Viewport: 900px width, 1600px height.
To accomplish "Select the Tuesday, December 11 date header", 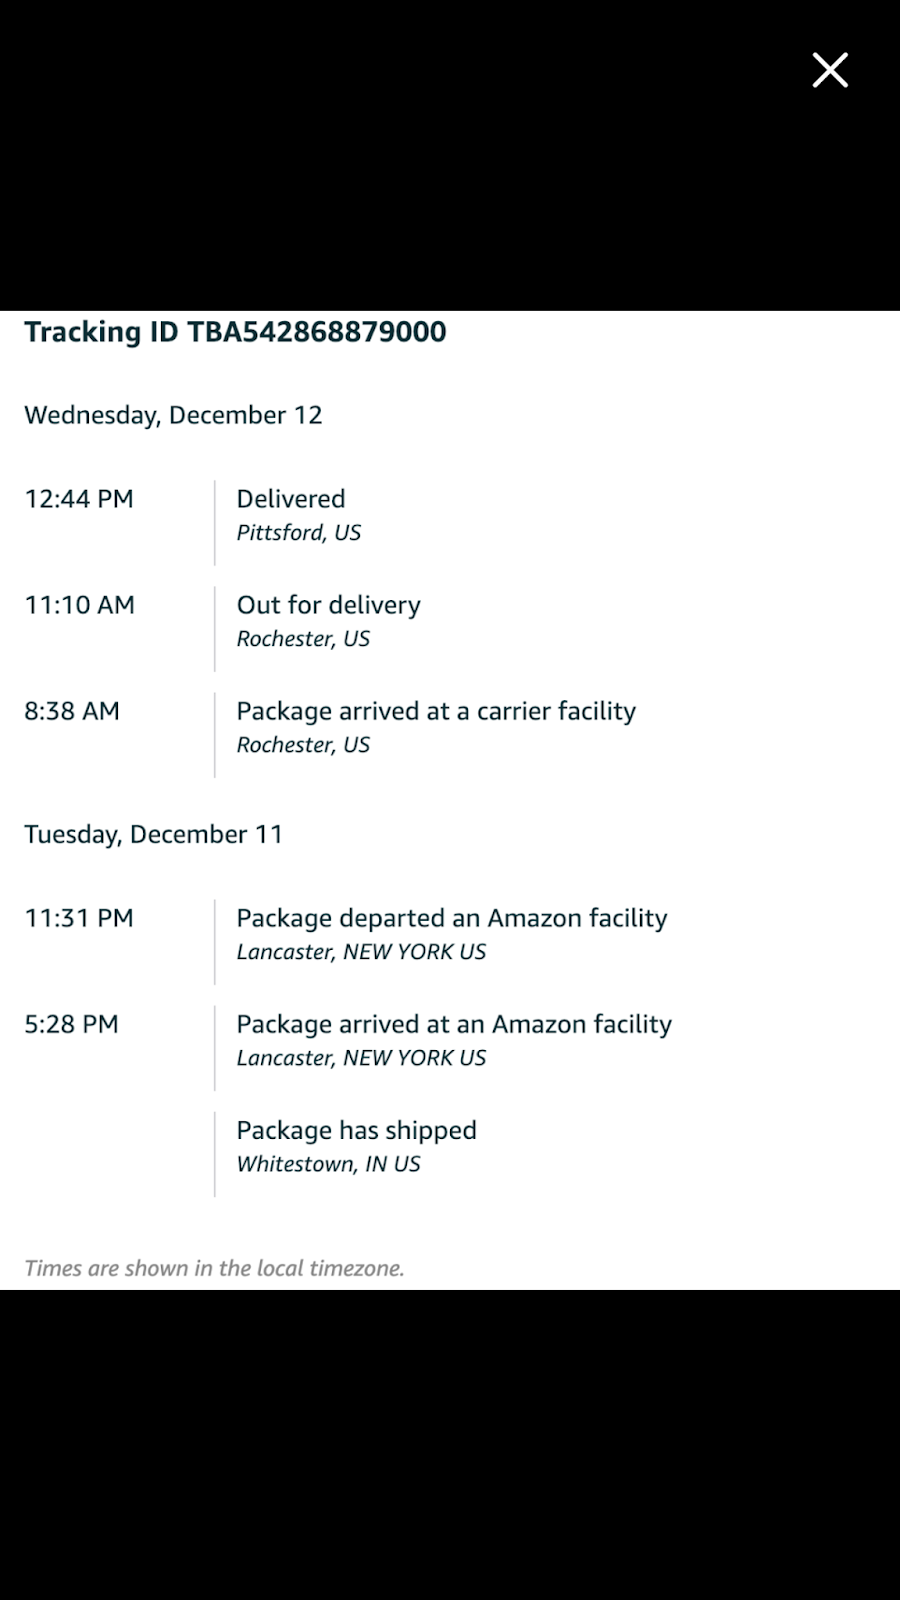I will pyautogui.click(x=154, y=834).
